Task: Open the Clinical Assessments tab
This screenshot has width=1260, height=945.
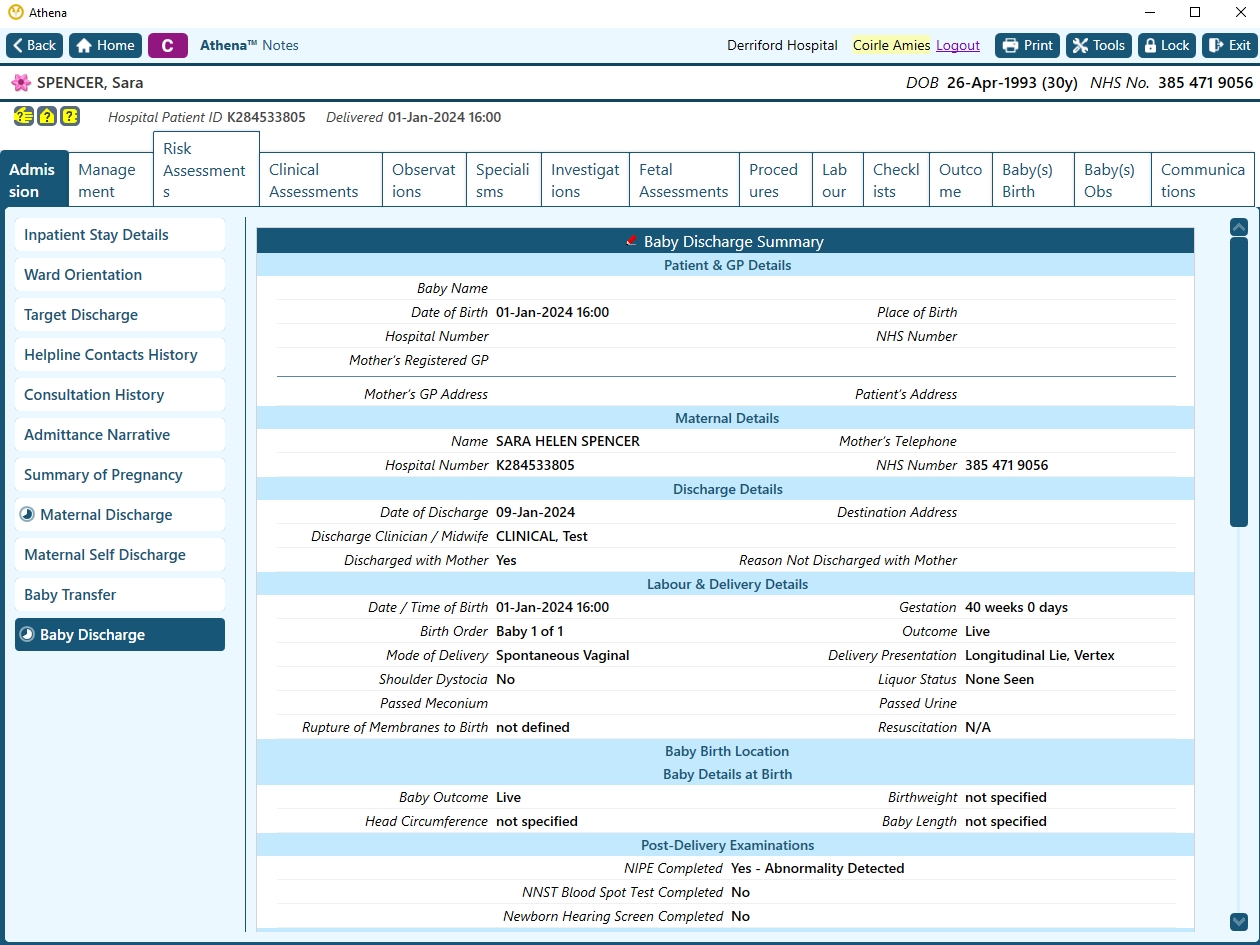Action: 320,180
